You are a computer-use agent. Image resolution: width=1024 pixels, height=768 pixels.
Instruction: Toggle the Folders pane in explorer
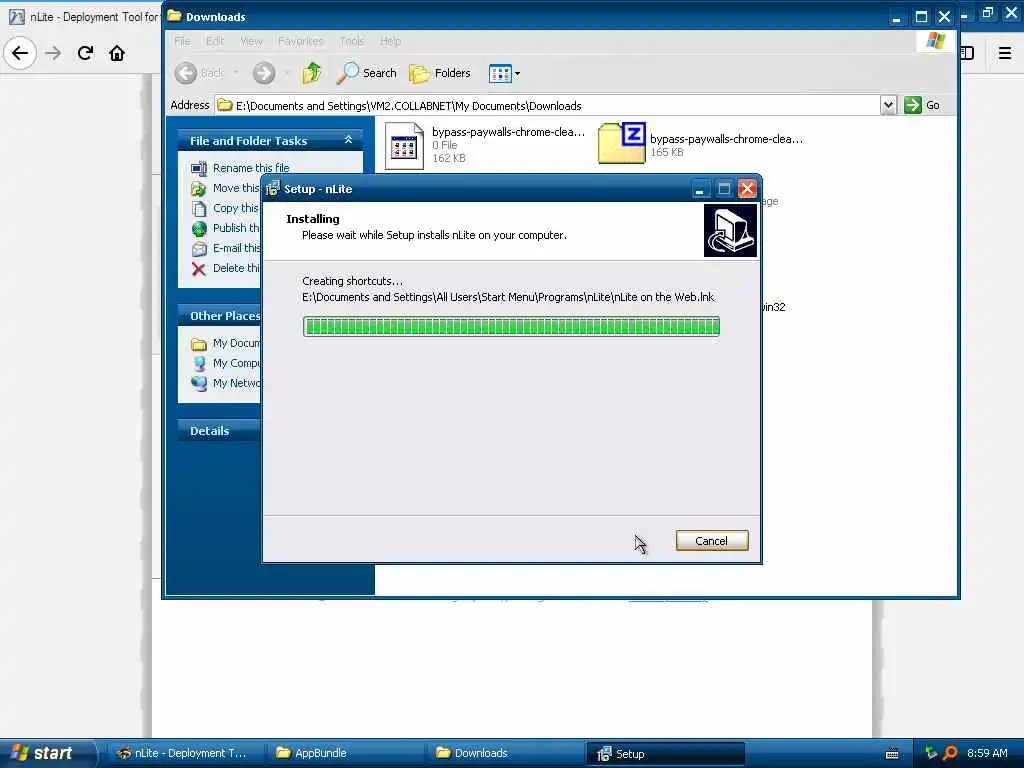(440, 73)
